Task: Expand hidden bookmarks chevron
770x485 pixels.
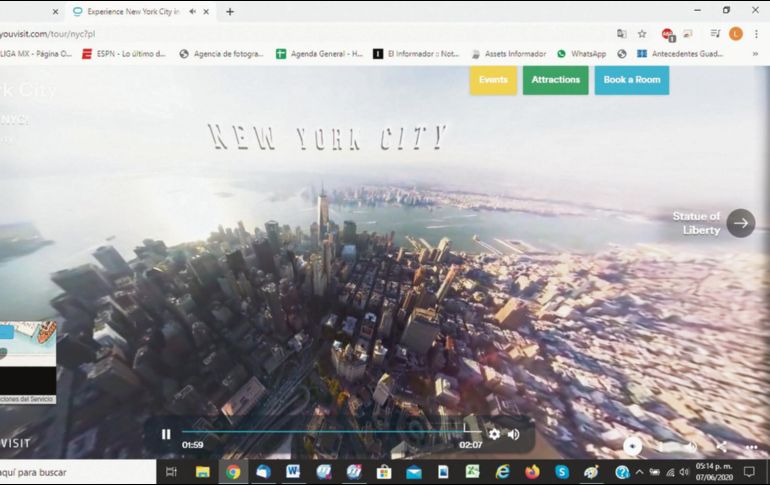Action: coord(755,54)
